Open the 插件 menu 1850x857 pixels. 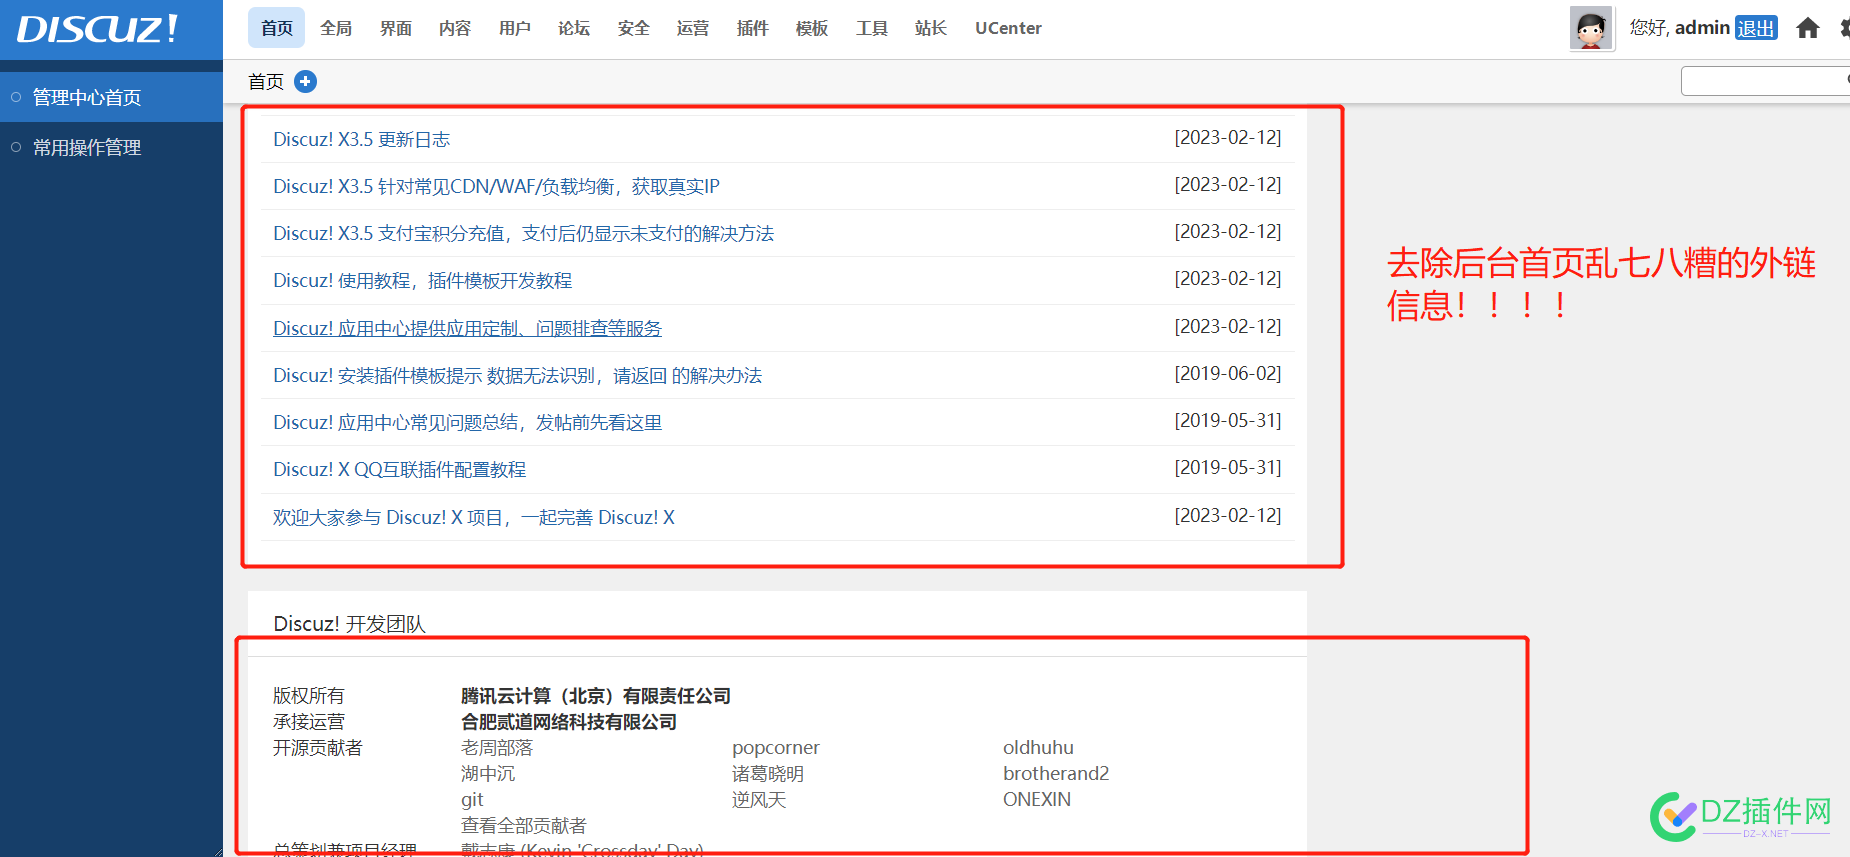pos(753,28)
